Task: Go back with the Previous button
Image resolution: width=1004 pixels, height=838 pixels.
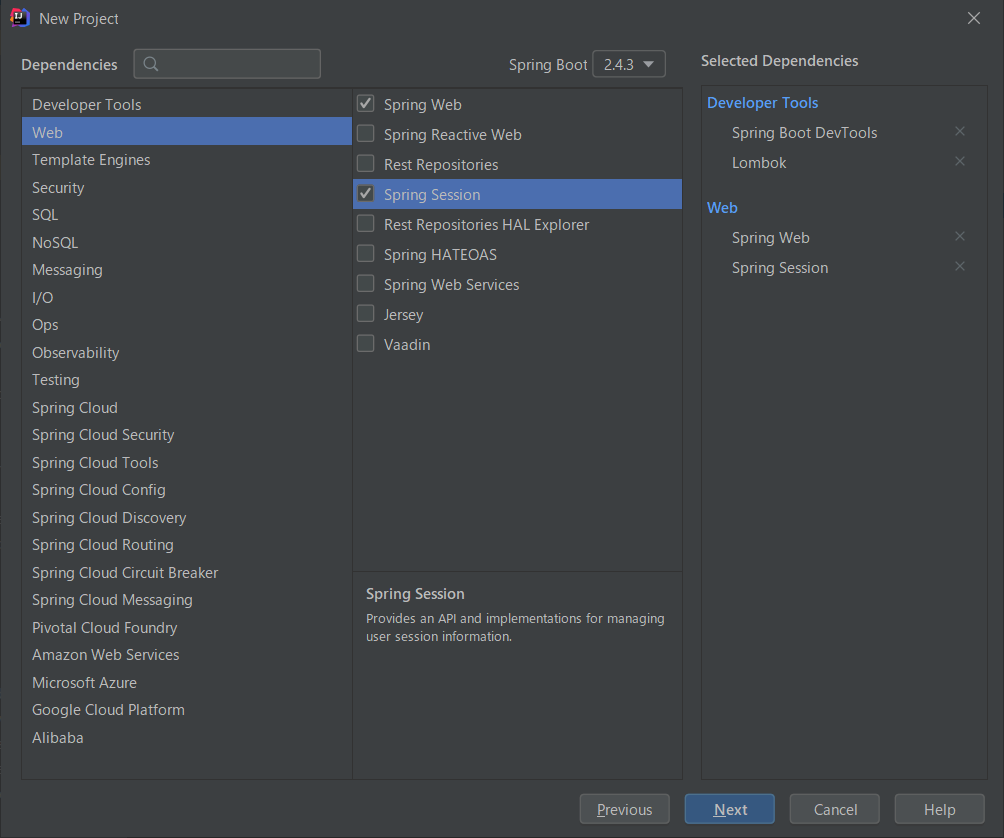Action: pos(624,810)
